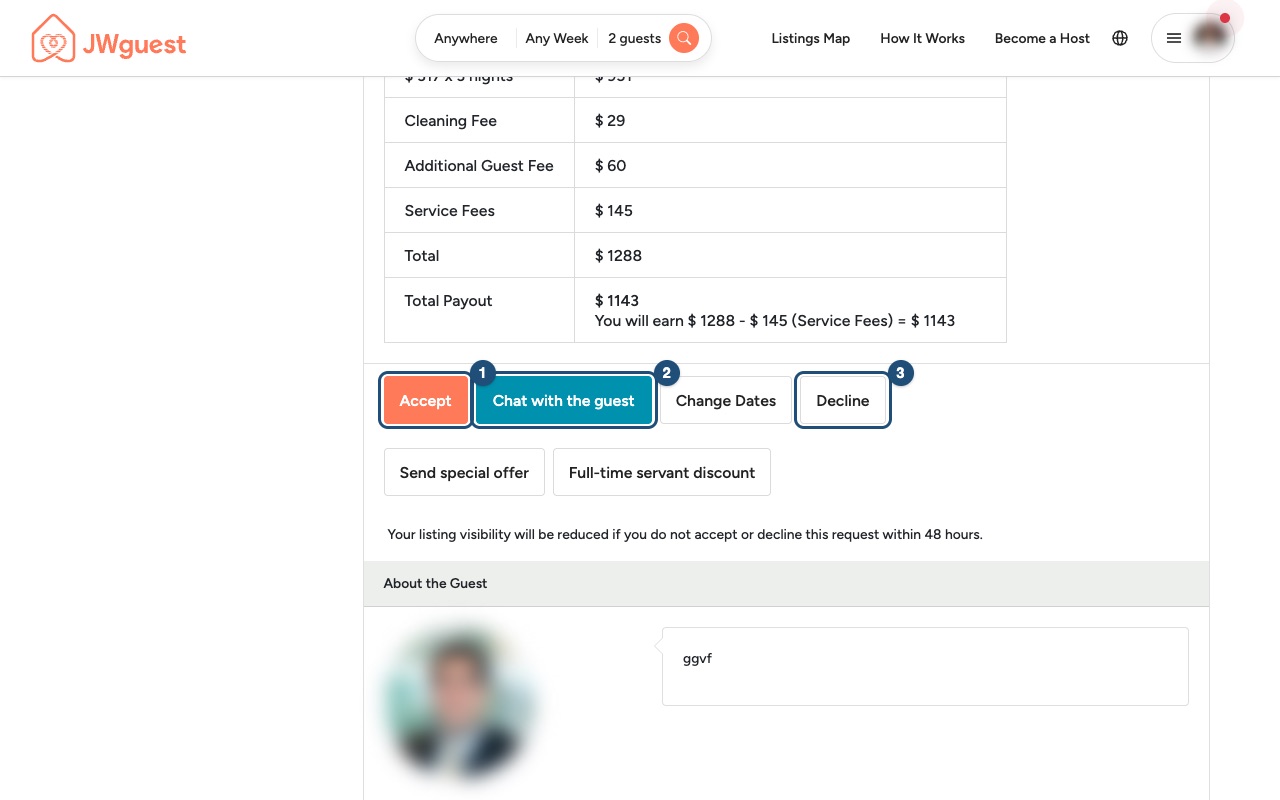Open How It Works page
The image size is (1280, 800).
922,38
